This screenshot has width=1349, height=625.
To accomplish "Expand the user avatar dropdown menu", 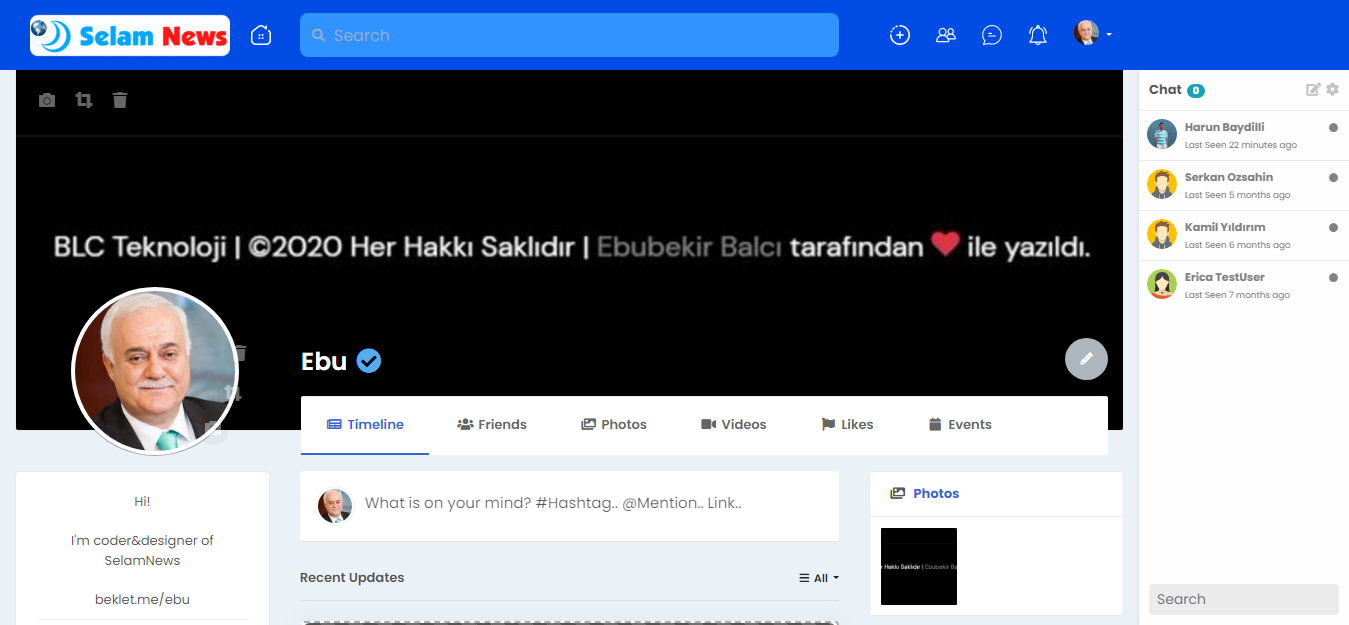I will pos(1092,34).
